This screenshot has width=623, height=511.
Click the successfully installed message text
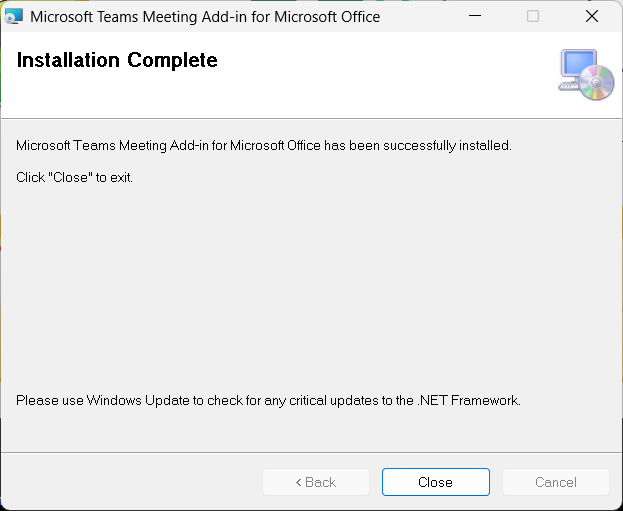pos(264,146)
